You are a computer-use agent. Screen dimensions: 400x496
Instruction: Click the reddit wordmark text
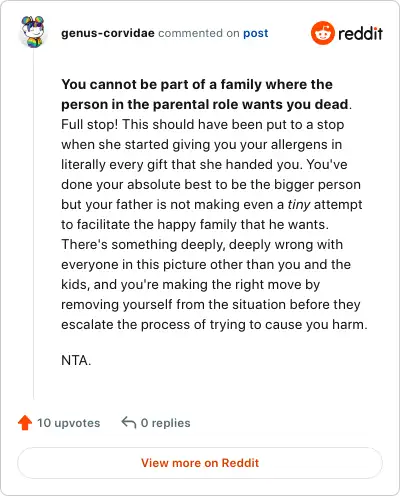pyautogui.click(x=360, y=33)
